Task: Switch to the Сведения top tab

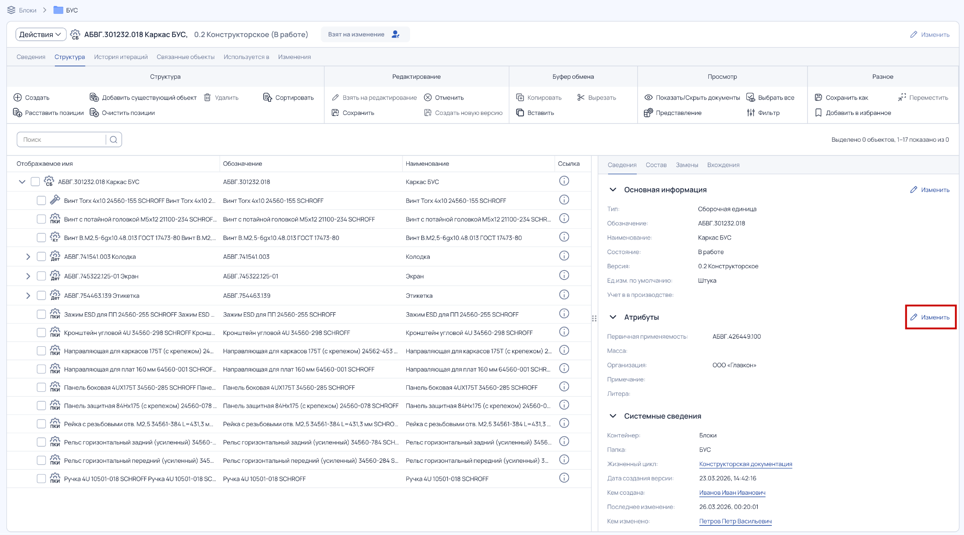Action: point(31,57)
